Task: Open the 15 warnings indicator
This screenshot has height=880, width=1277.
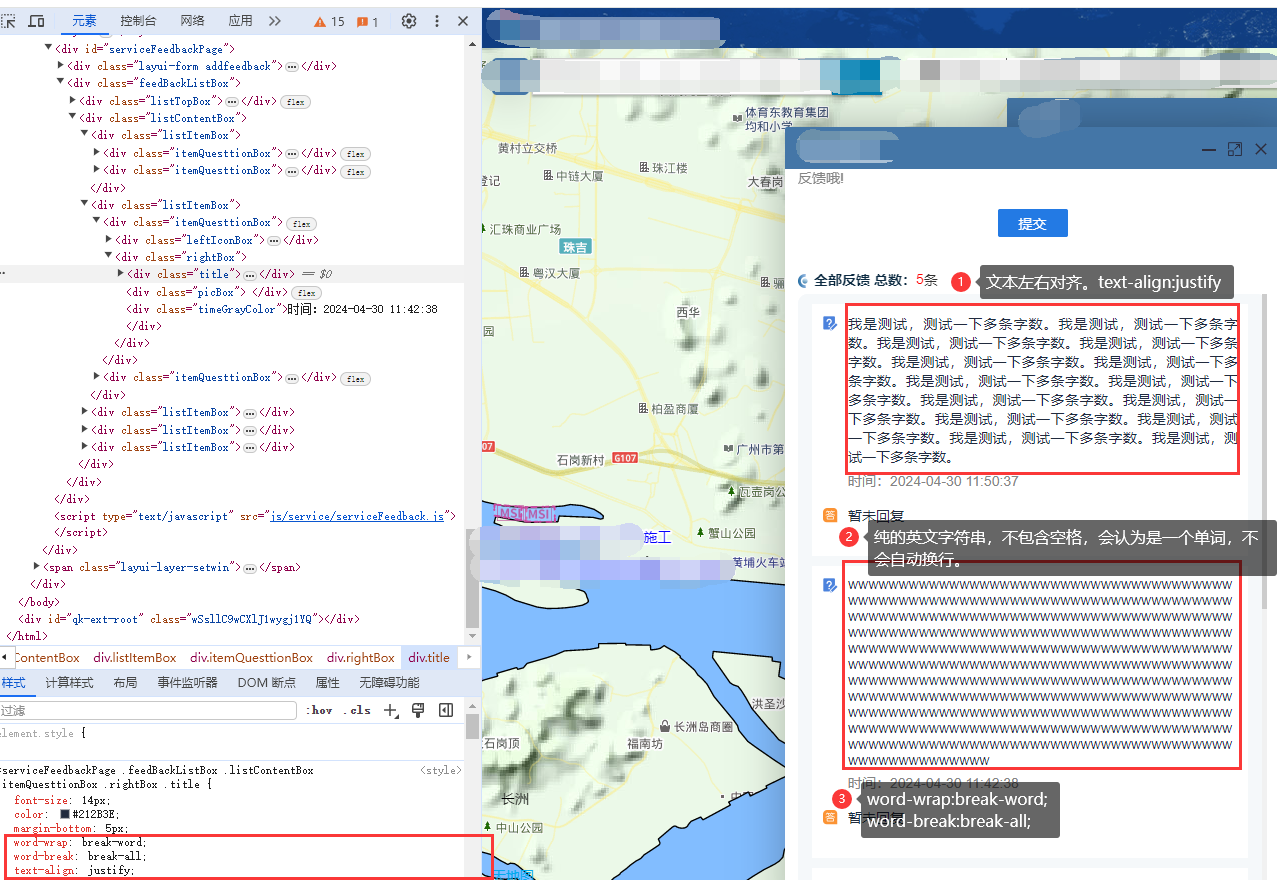Action: [x=329, y=21]
